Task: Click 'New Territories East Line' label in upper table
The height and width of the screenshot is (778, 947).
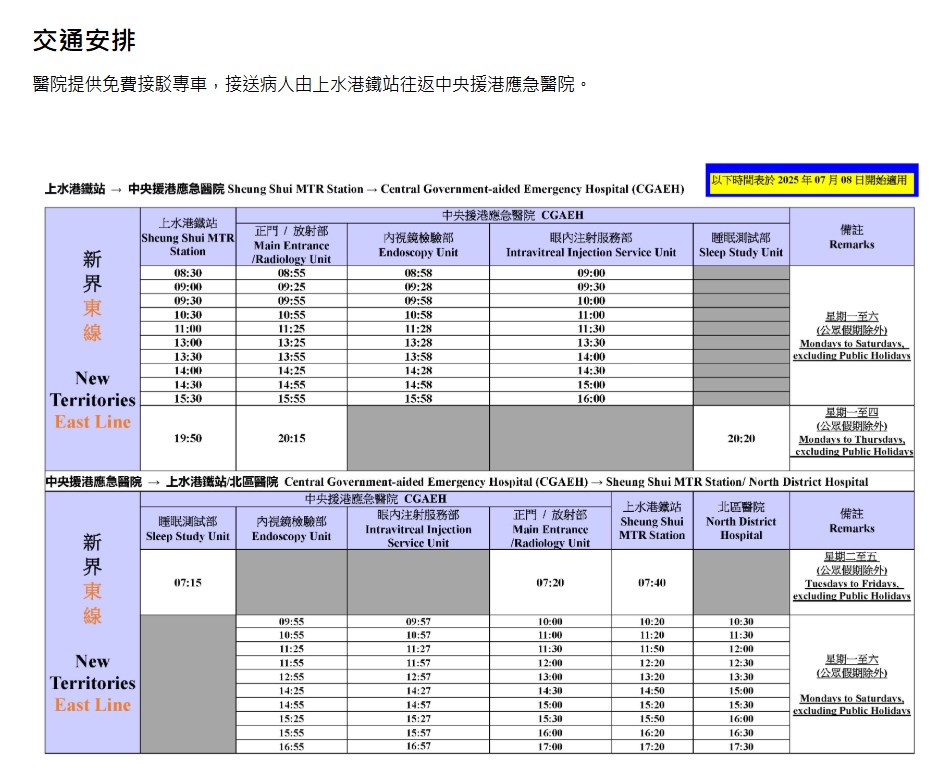Action: tap(92, 400)
